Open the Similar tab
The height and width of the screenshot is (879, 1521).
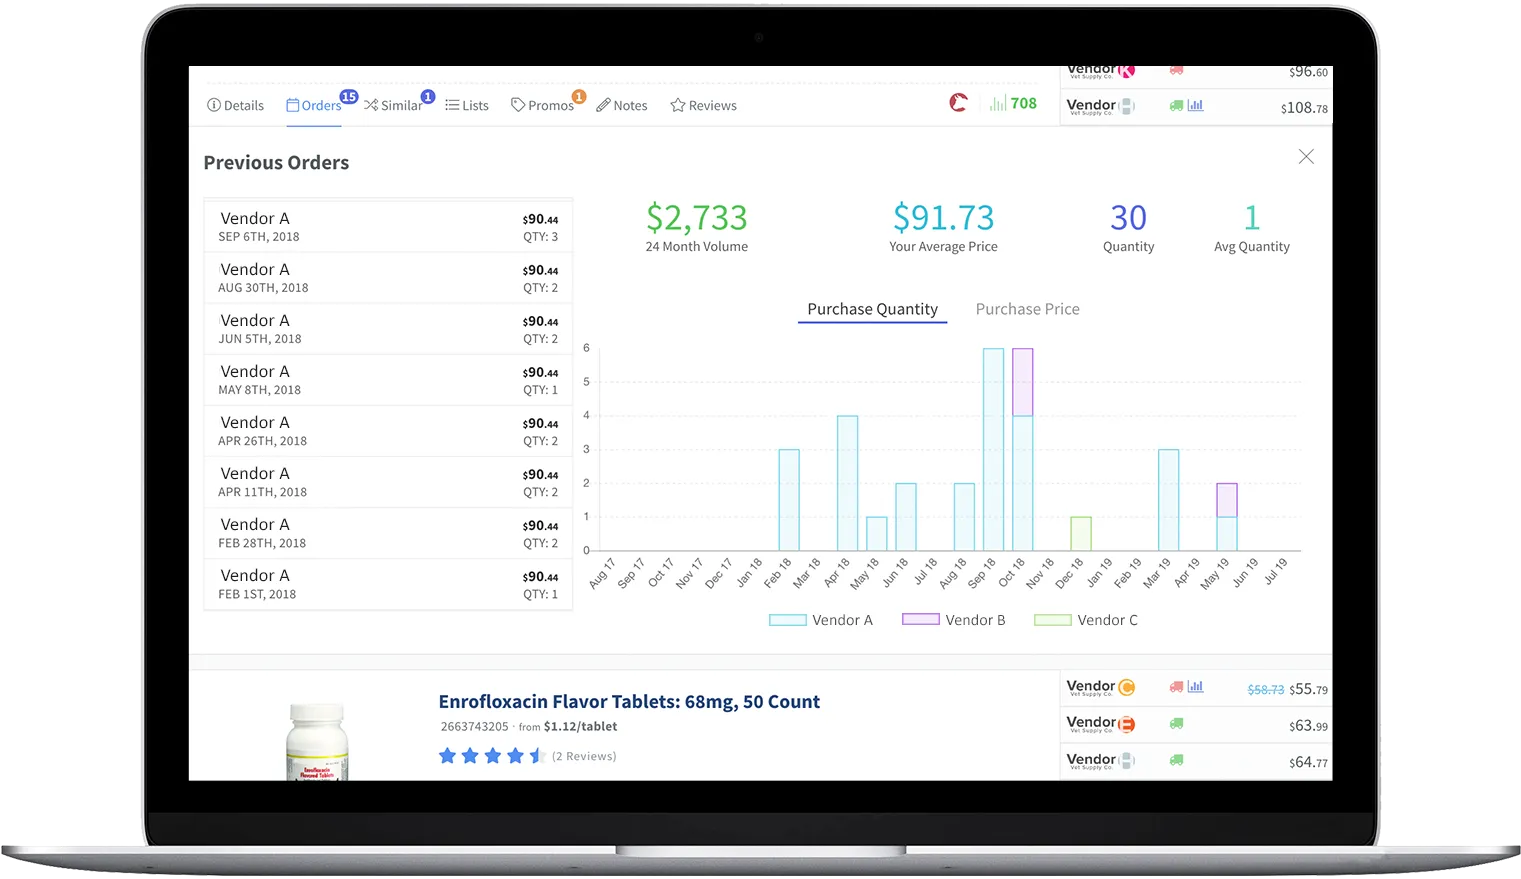393,106
